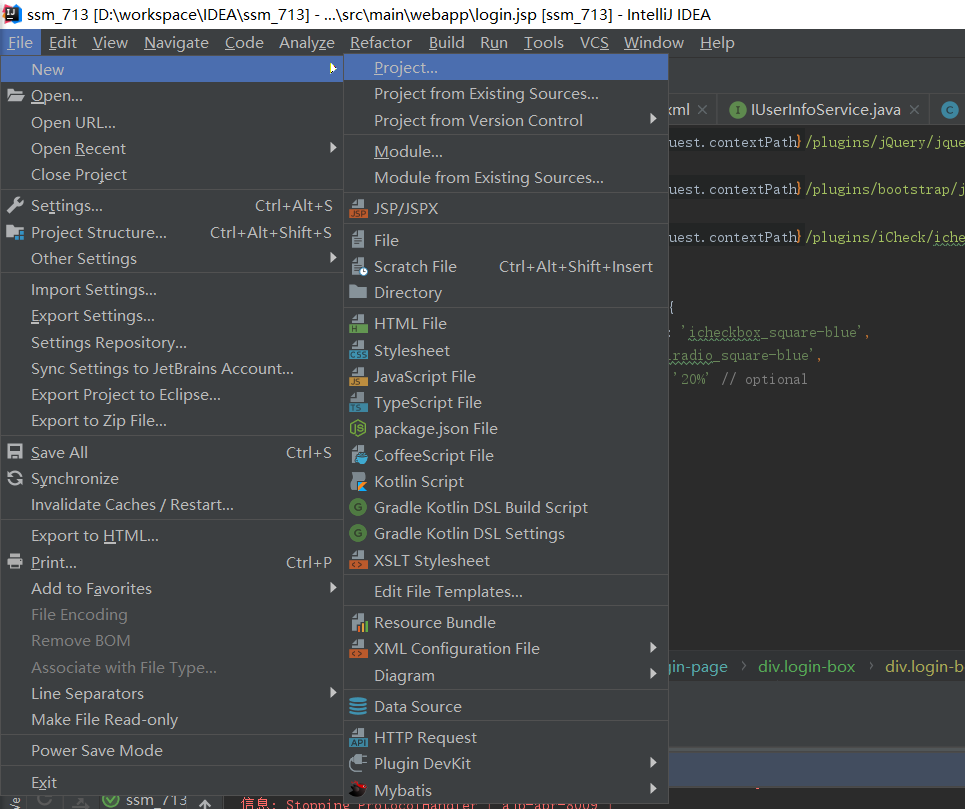This screenshot has width=965, height=809.
Task: Click the Kotlin Script icon
Action: click(358, 481)
